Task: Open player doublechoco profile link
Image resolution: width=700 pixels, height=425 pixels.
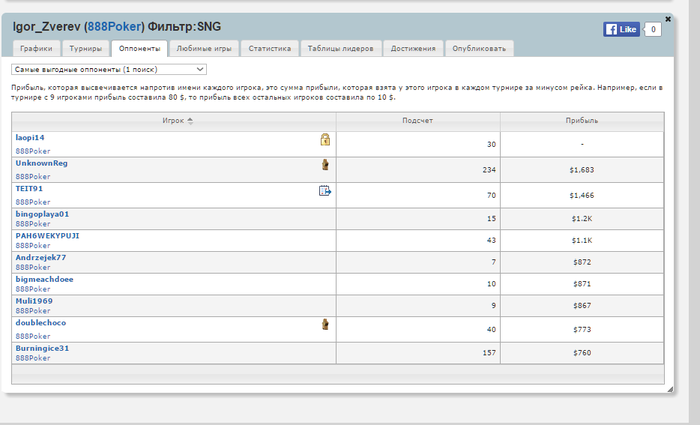Action: click(x=41, y=322)
